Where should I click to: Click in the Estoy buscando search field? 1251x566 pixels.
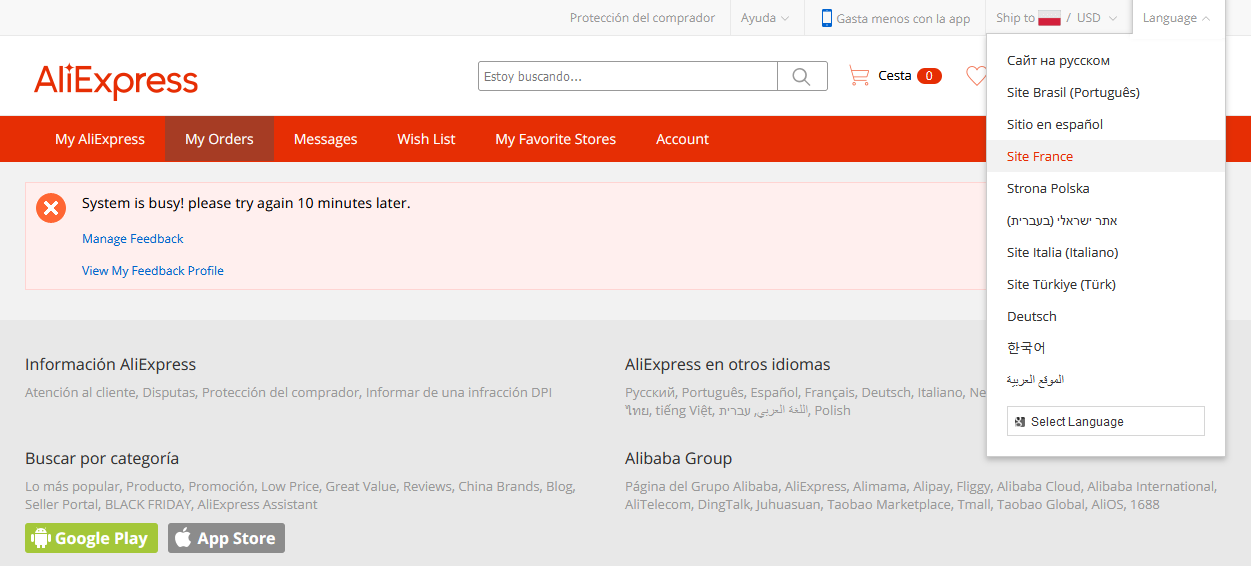(x=628, y=76)
